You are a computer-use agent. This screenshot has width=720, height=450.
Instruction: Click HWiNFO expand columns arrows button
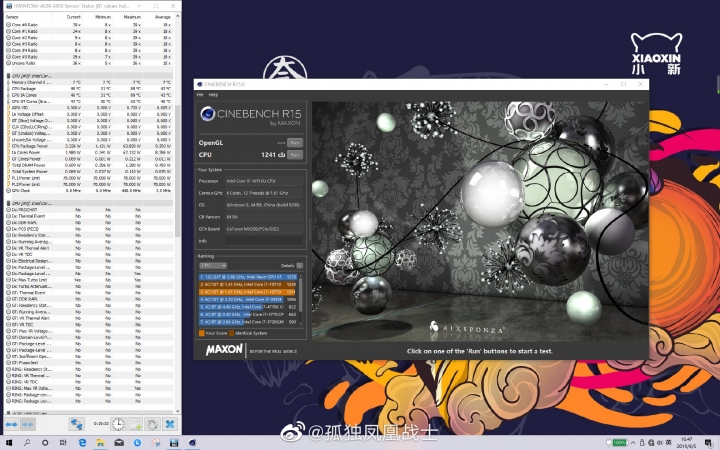(x=11, y=424)
